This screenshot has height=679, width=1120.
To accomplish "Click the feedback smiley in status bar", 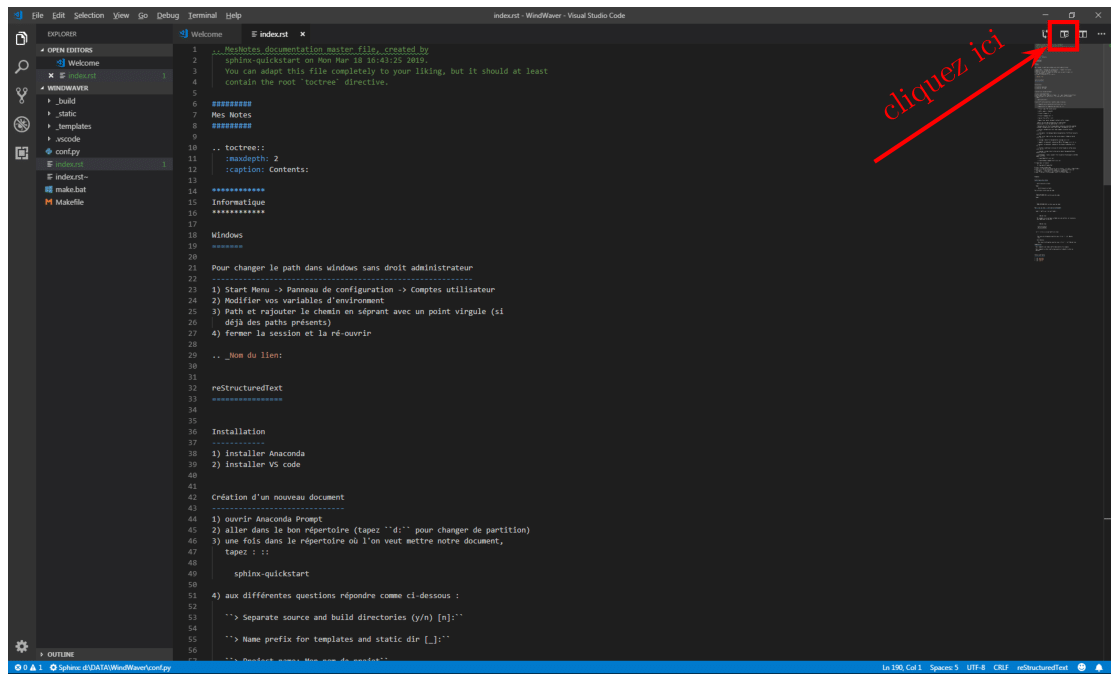I will (x=1081, y=668).
